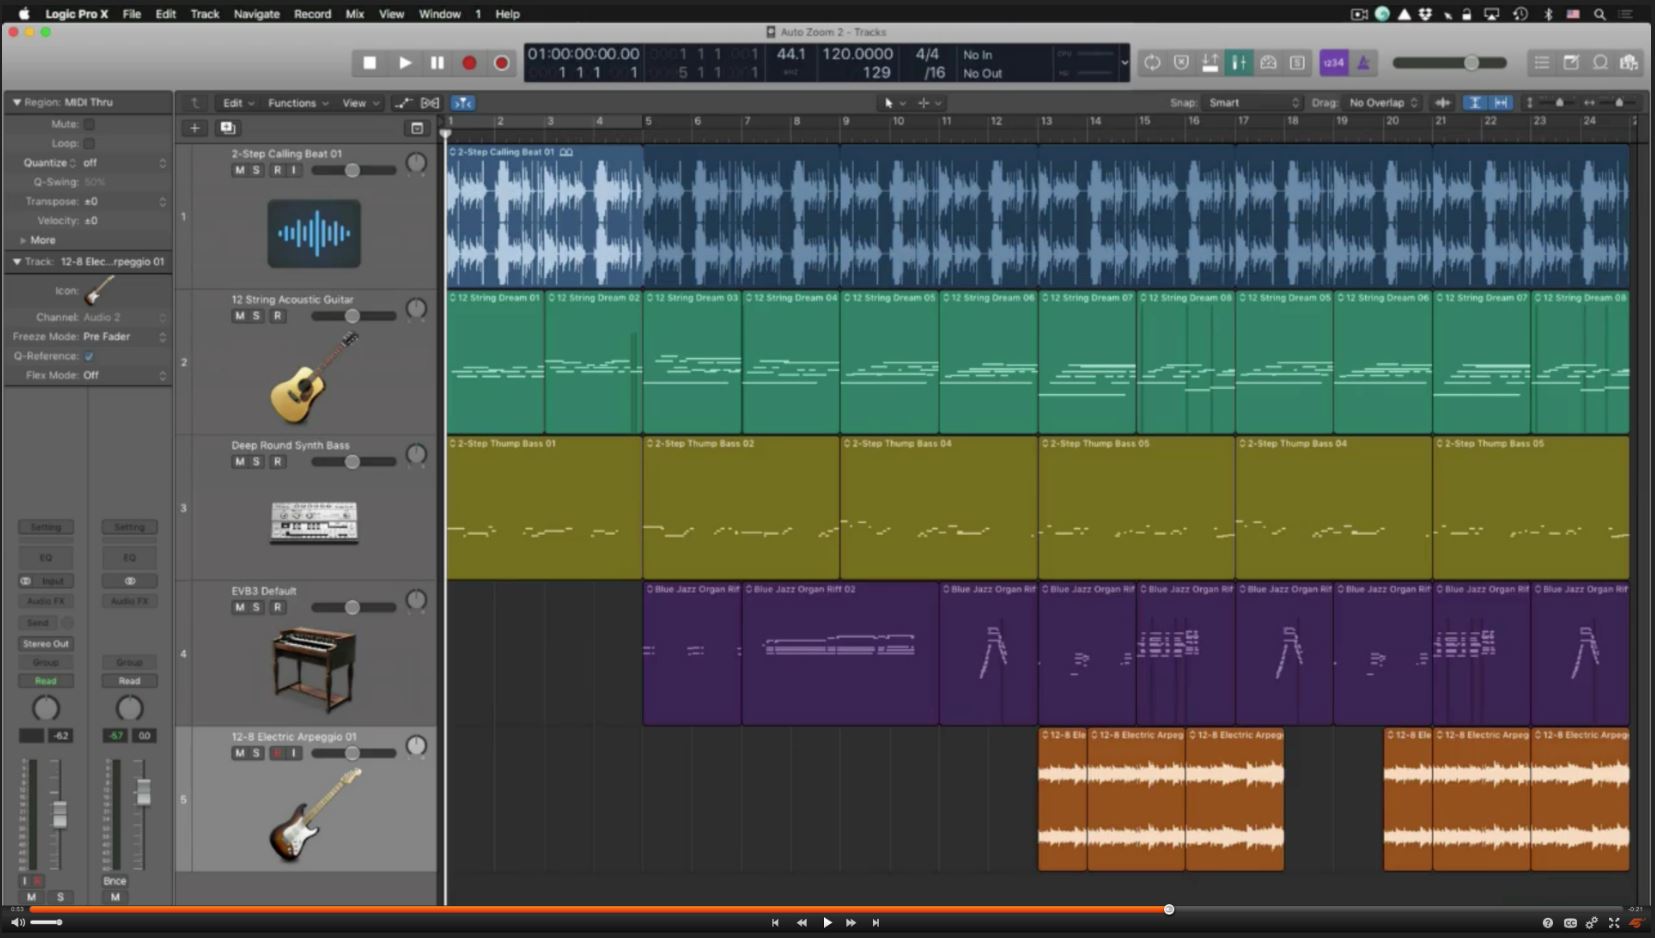Toggle Cycle mode in the control bar
Image resolution: width=1655 pixels, height=938 pixels.
point(1152,63)
